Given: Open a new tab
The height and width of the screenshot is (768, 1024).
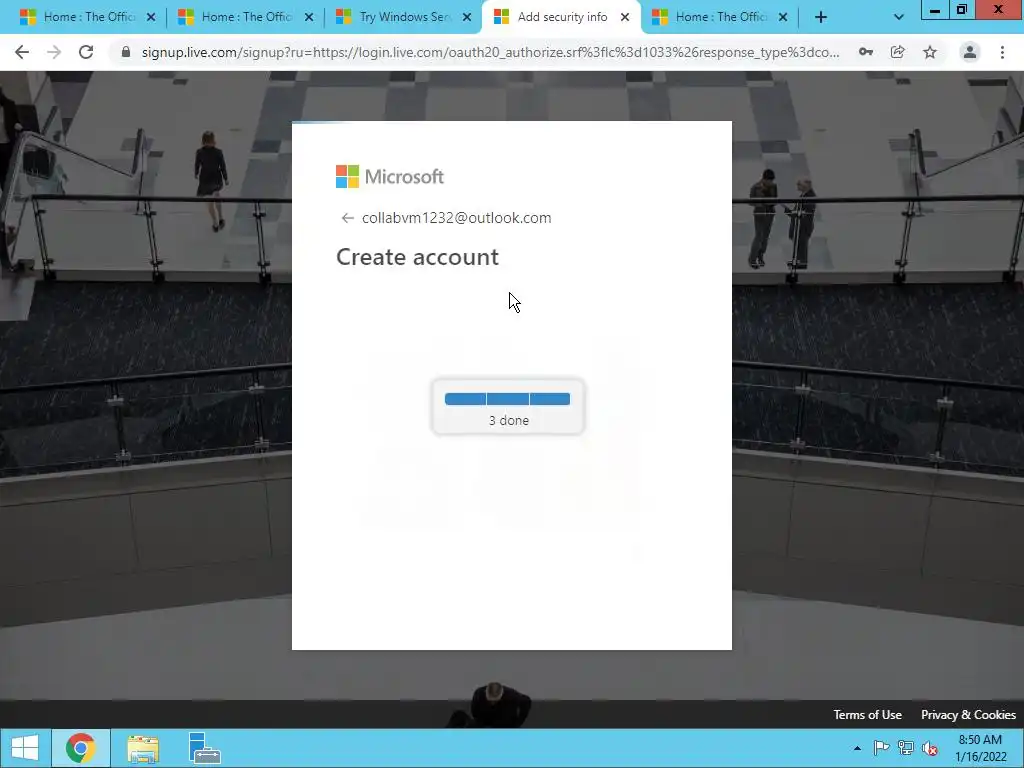Looking at the screenshot, I should point(821,18).
